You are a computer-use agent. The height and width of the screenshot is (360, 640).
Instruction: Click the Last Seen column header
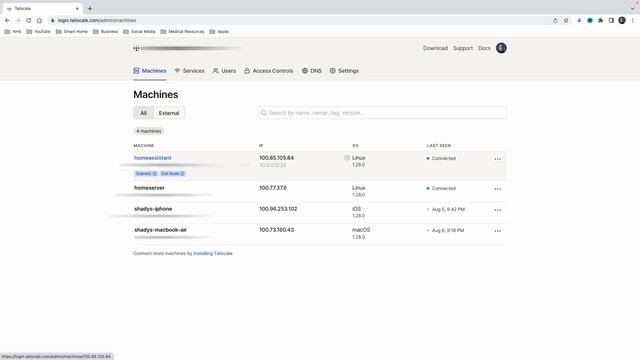(x=439, y=145)
